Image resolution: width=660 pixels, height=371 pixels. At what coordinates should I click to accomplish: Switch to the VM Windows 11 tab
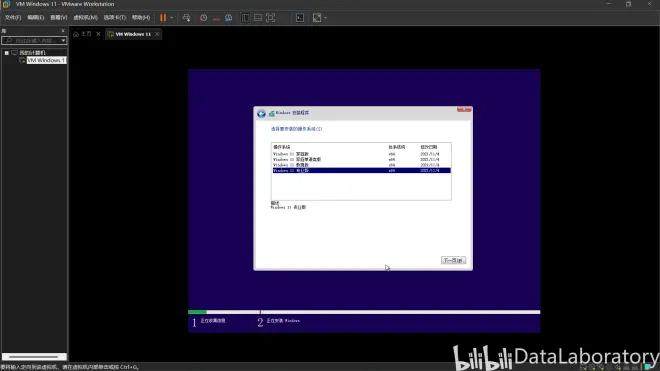pyautogui.click(x=129, y=34)
